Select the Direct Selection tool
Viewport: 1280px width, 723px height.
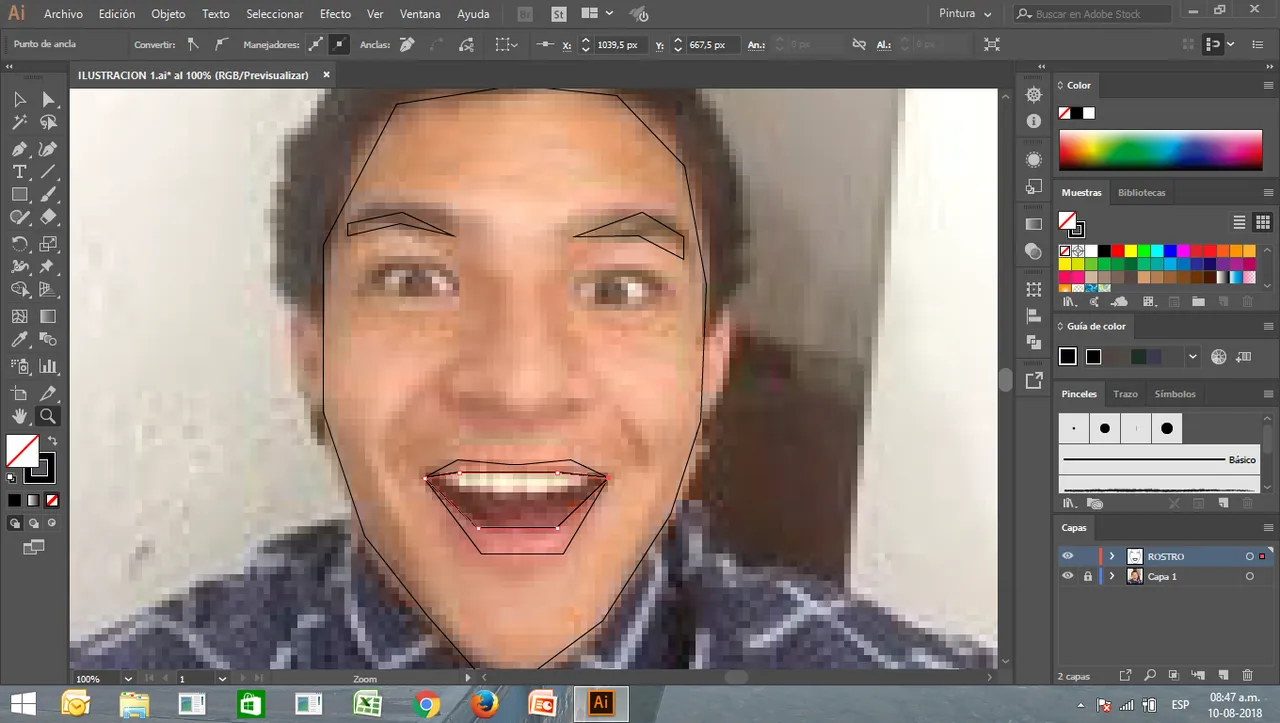[x=48, y=99]
